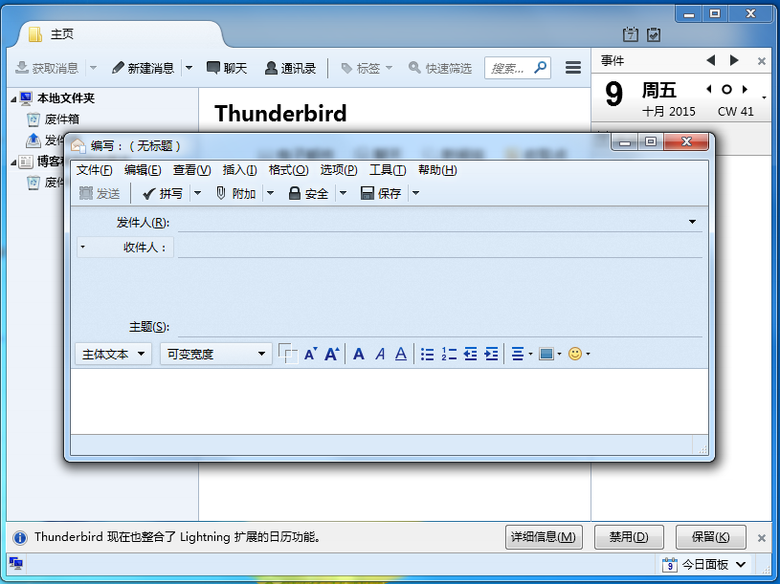Screen dimensions: 780x584
Task: Open the 格式 menu in compose window
Action: coord(288,170)
